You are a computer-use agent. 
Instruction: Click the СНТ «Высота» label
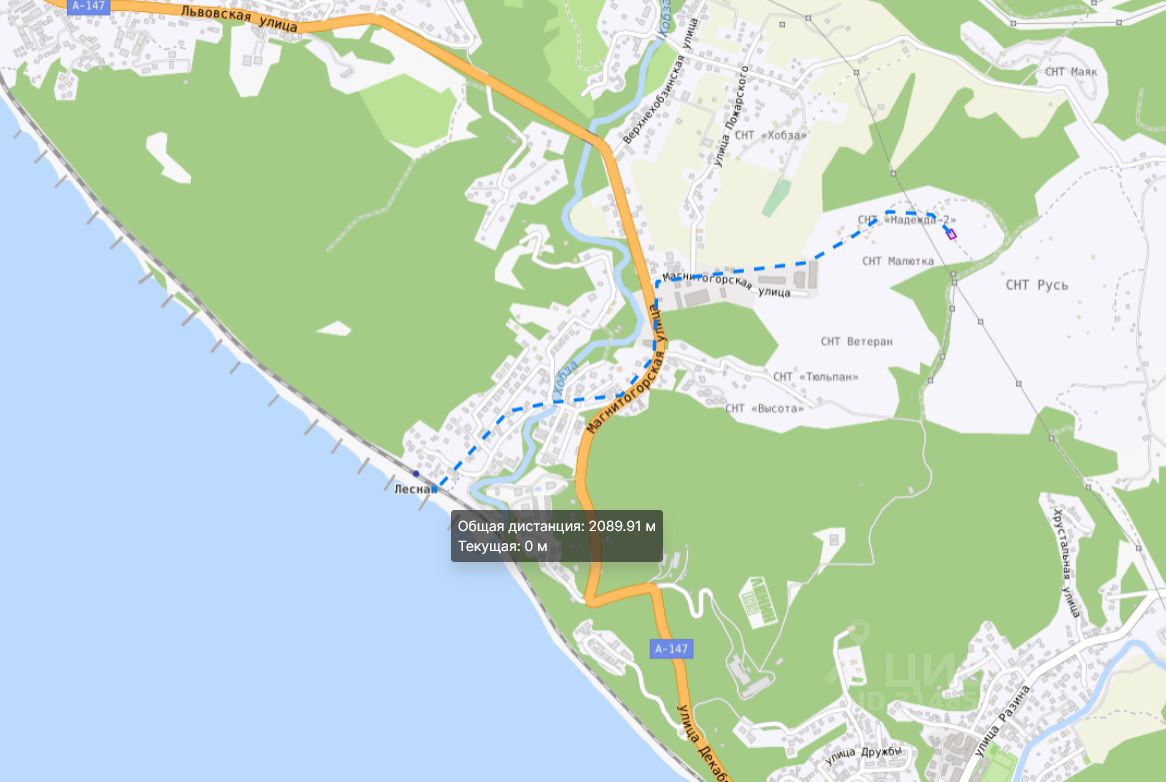pyautogui.click(x=764, y=408)
